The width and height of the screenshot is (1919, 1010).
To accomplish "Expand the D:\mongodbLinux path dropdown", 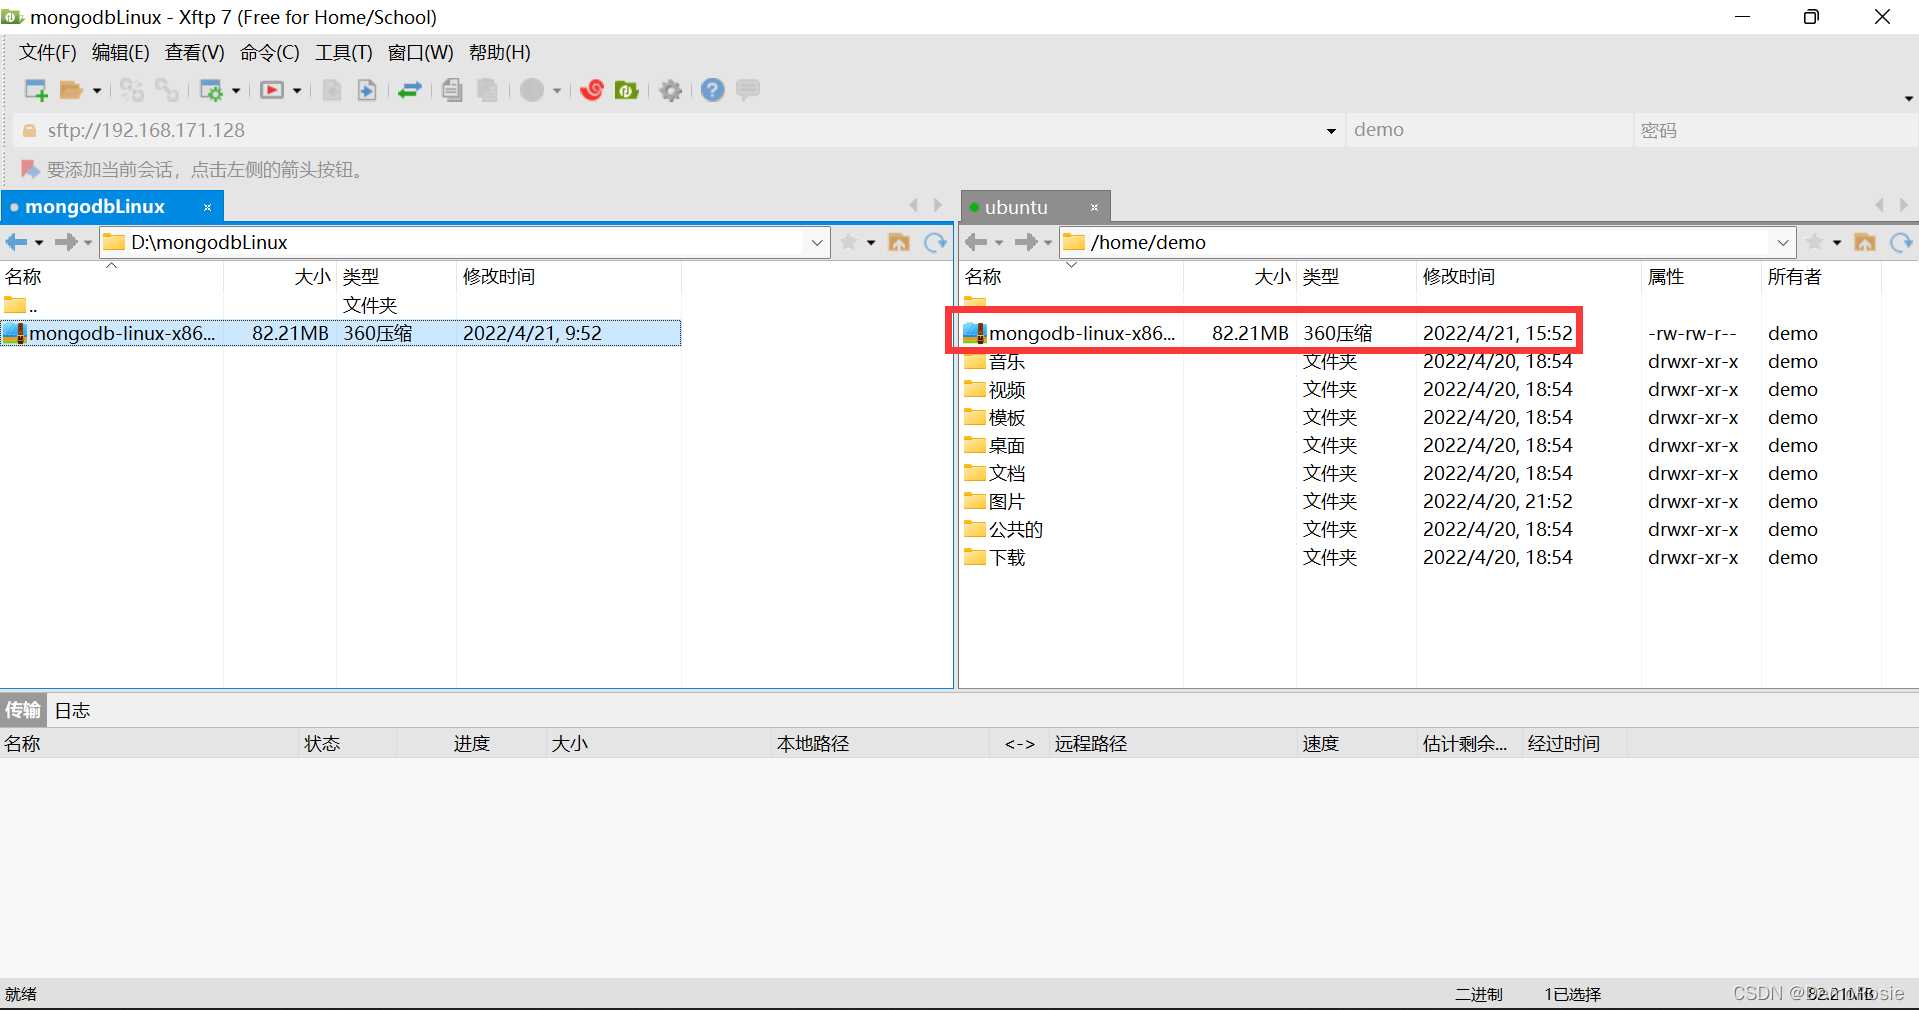I will pyautogui.click(x=817, y=242).
